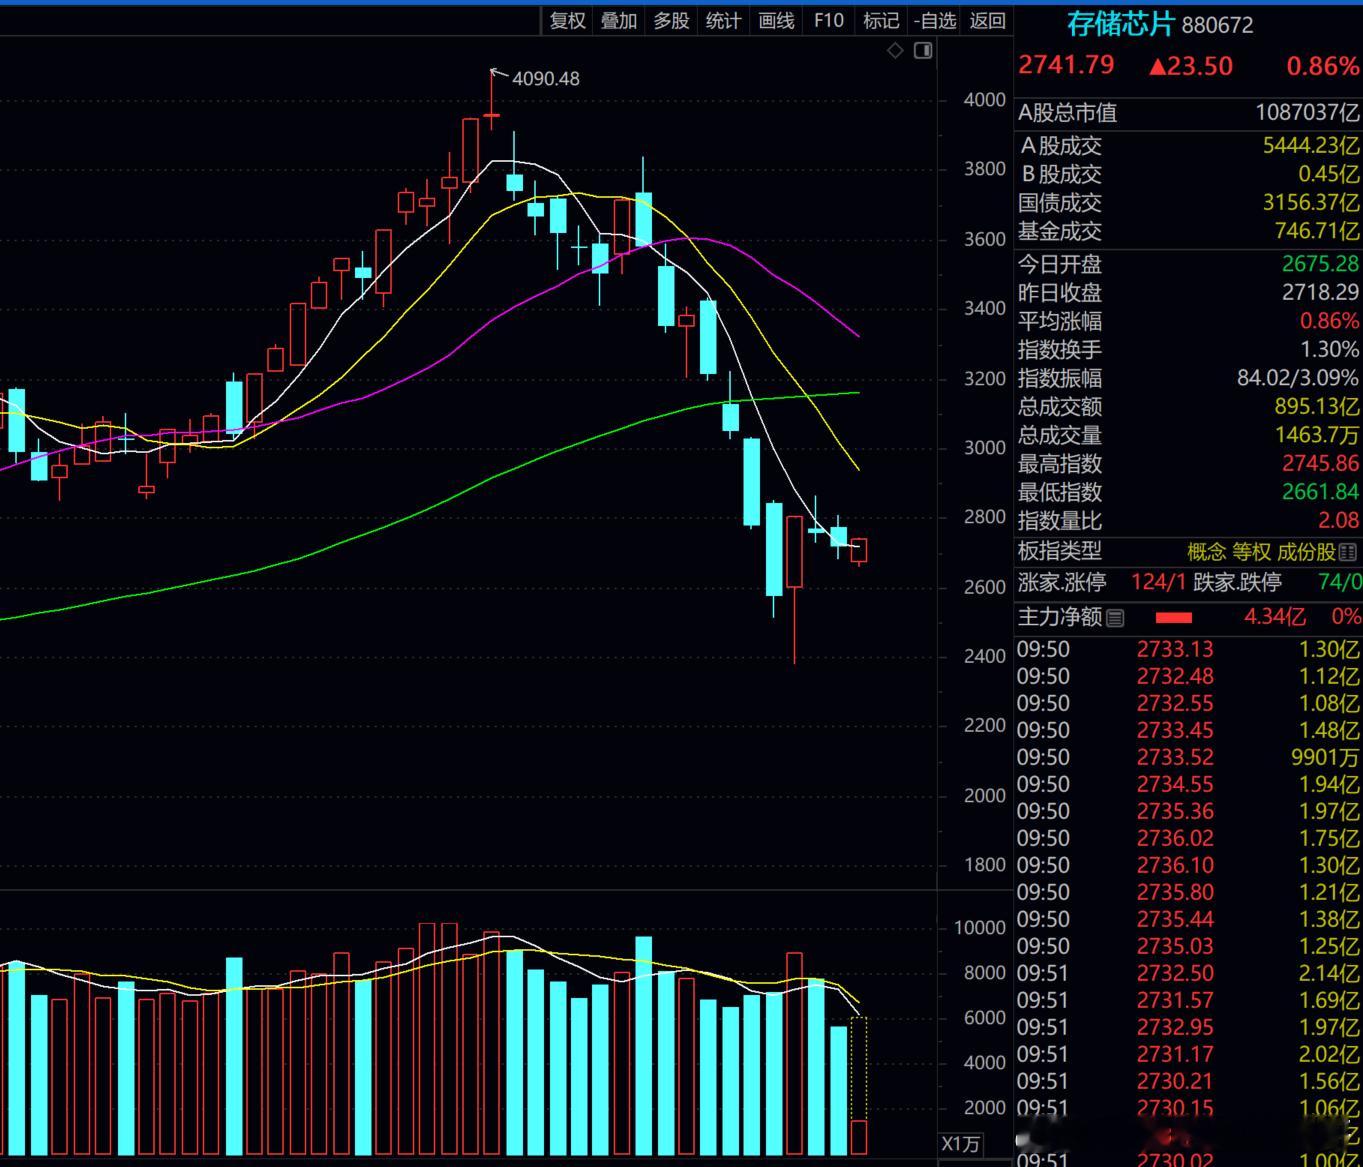Open the 统计 statistics option

(x=723, y=20)
